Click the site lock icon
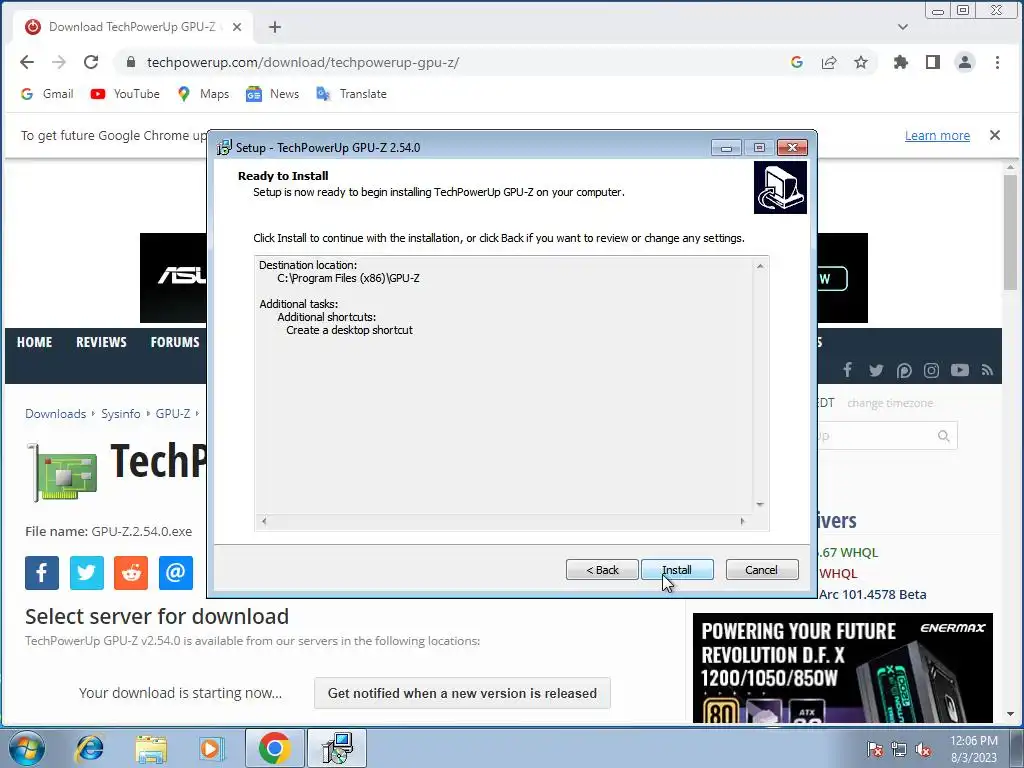Screen dimensions: 1024x768 pos(131,62)
